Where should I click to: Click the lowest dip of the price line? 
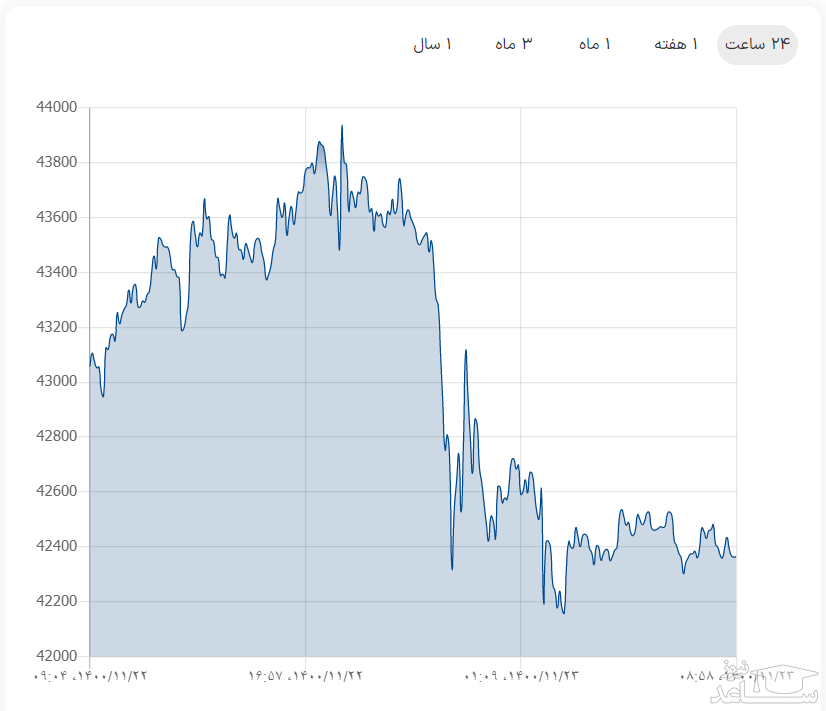tap(564, 612)
